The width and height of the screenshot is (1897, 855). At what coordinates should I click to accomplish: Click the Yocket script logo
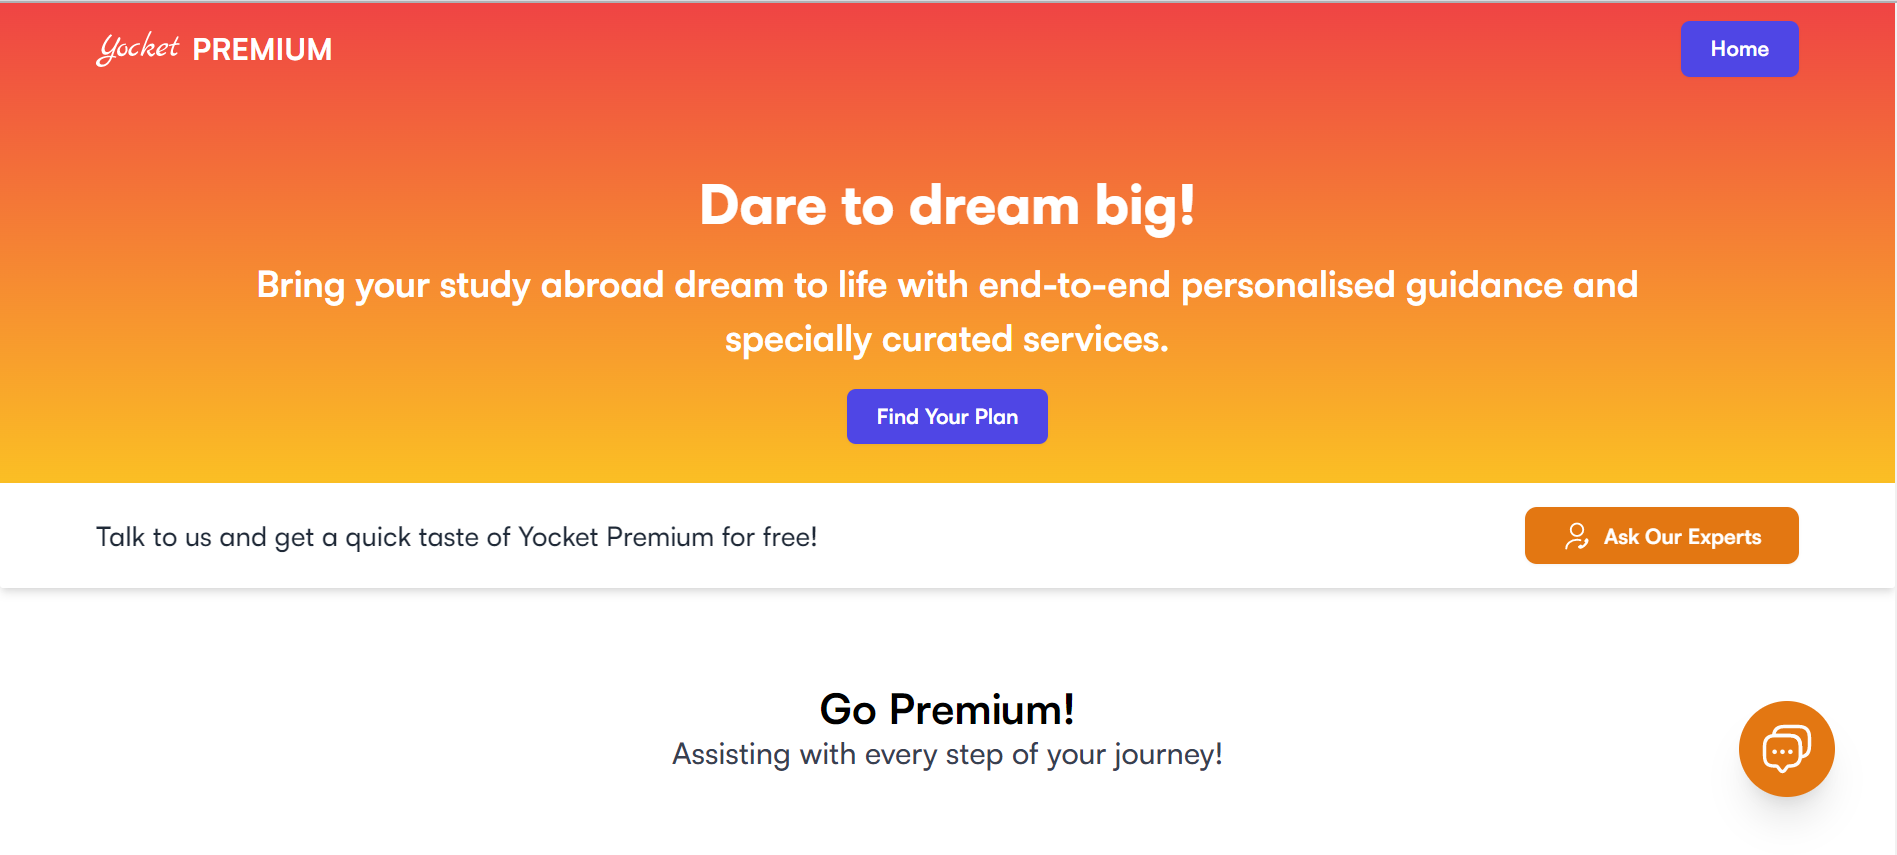138,48
